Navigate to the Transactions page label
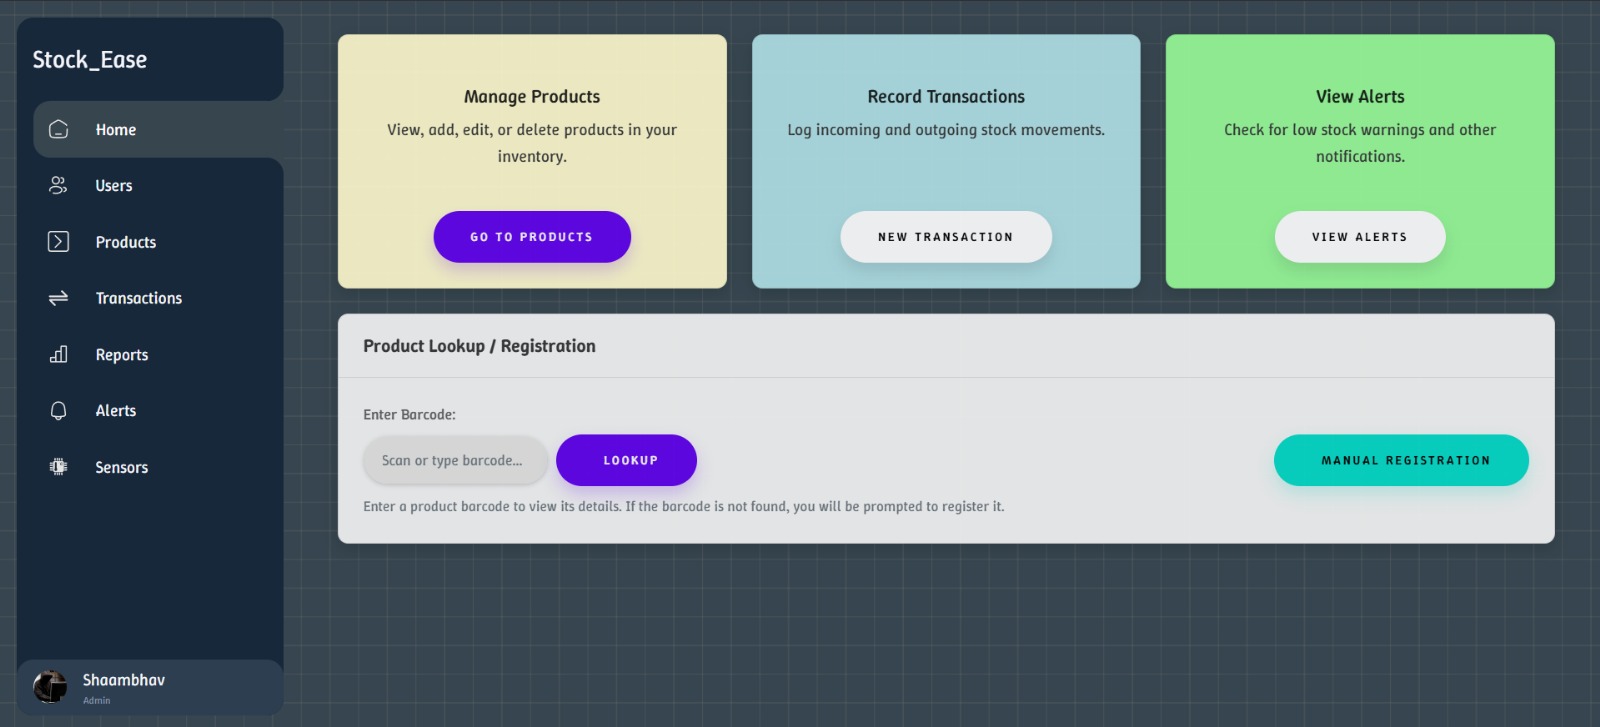The height and width of the screenshot is (727, 1600). point(139,298)
